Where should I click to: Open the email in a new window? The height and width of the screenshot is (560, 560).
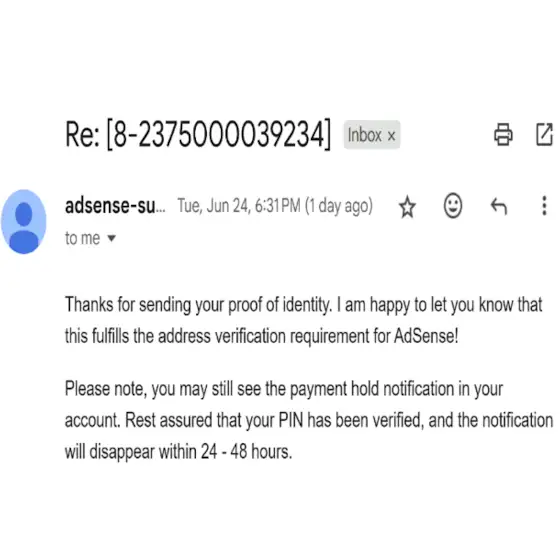(545, 134)
